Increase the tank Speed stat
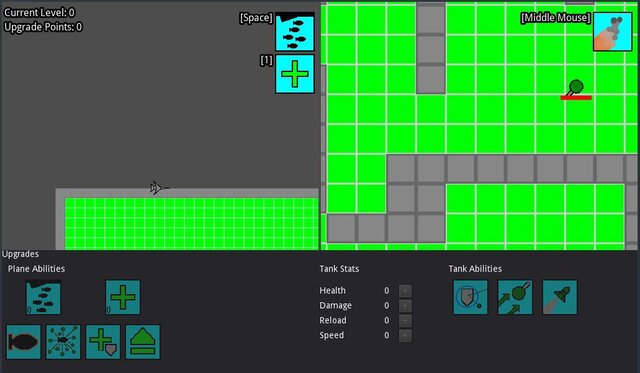 (405, 335)
